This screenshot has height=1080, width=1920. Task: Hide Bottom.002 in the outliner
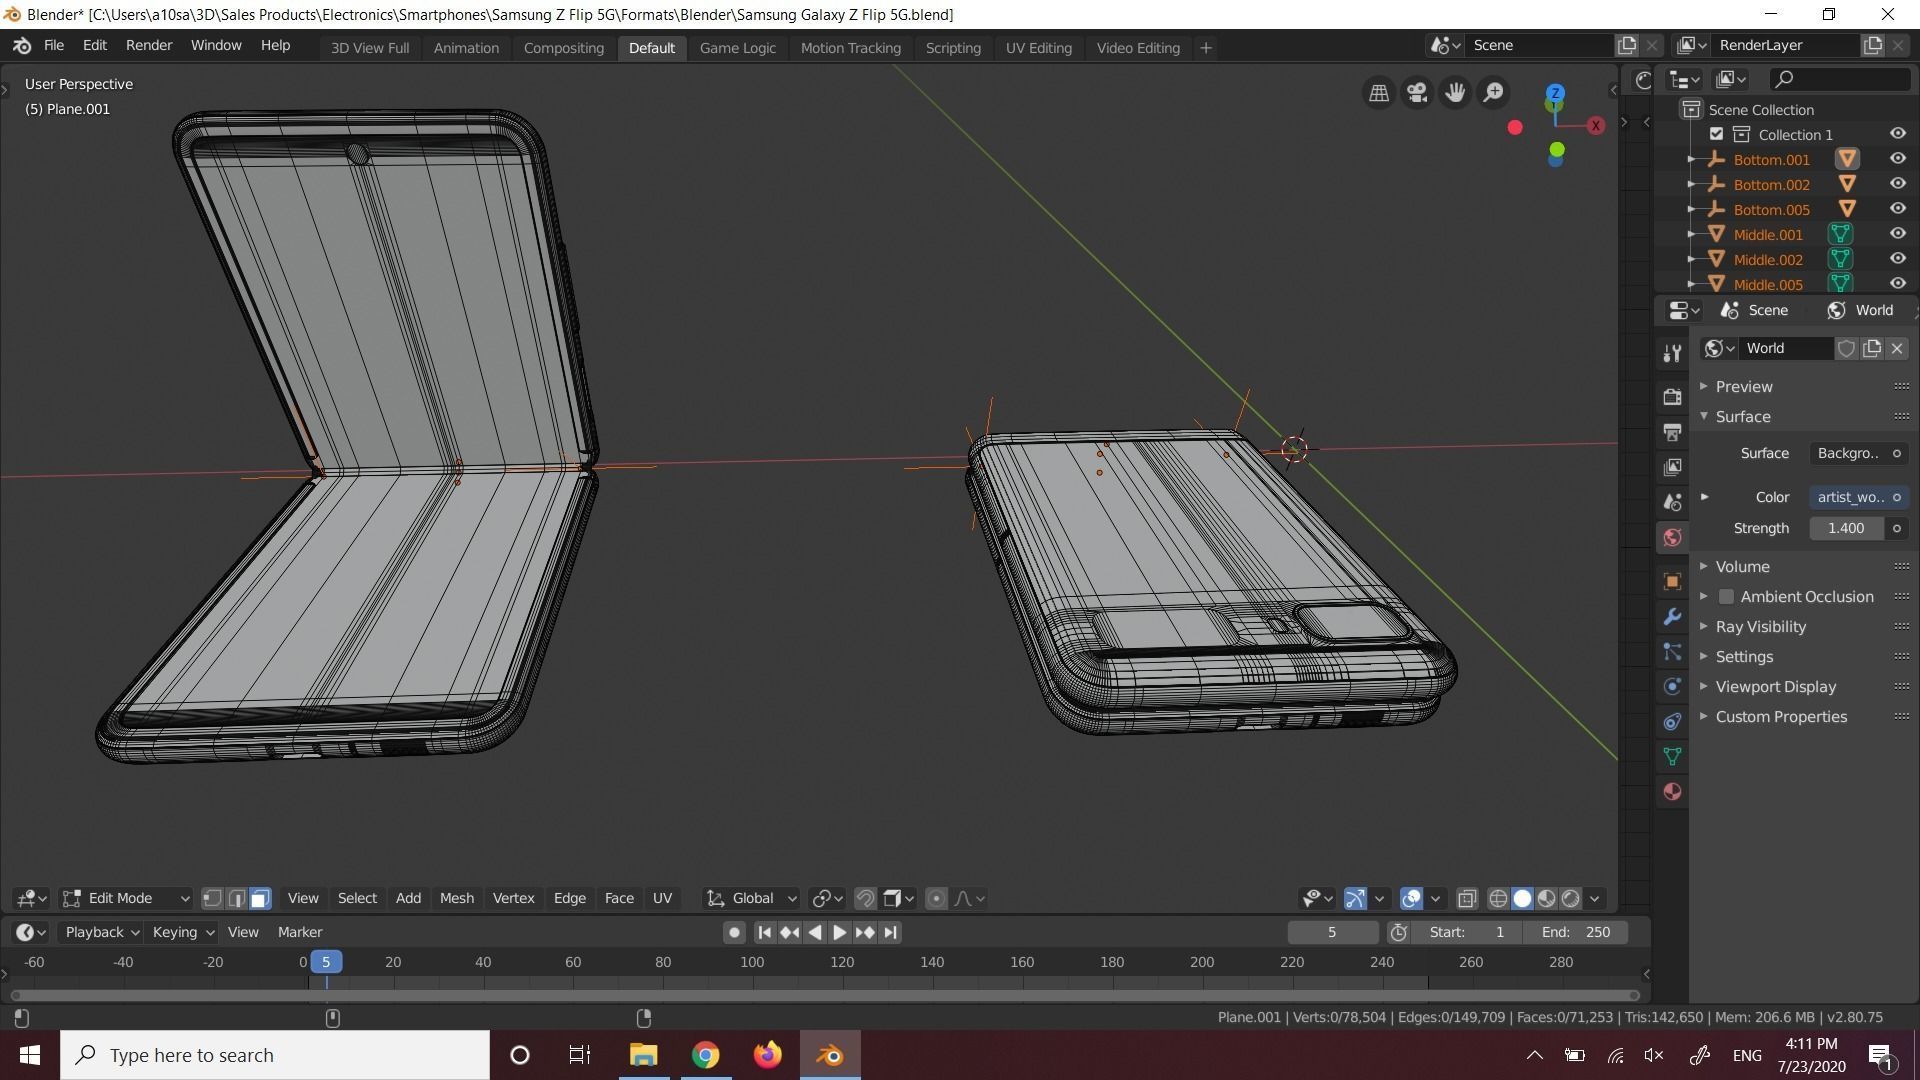[x=1897, y=184]
